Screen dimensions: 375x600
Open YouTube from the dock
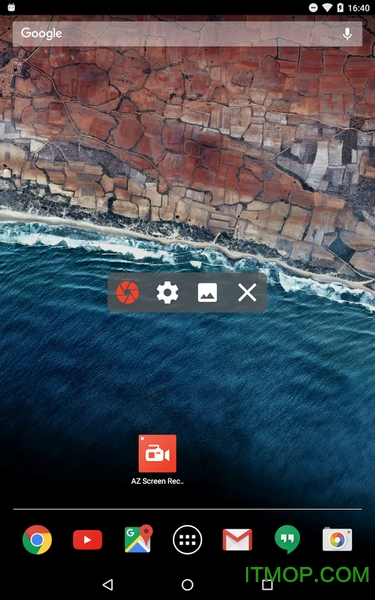pos(87,540)
